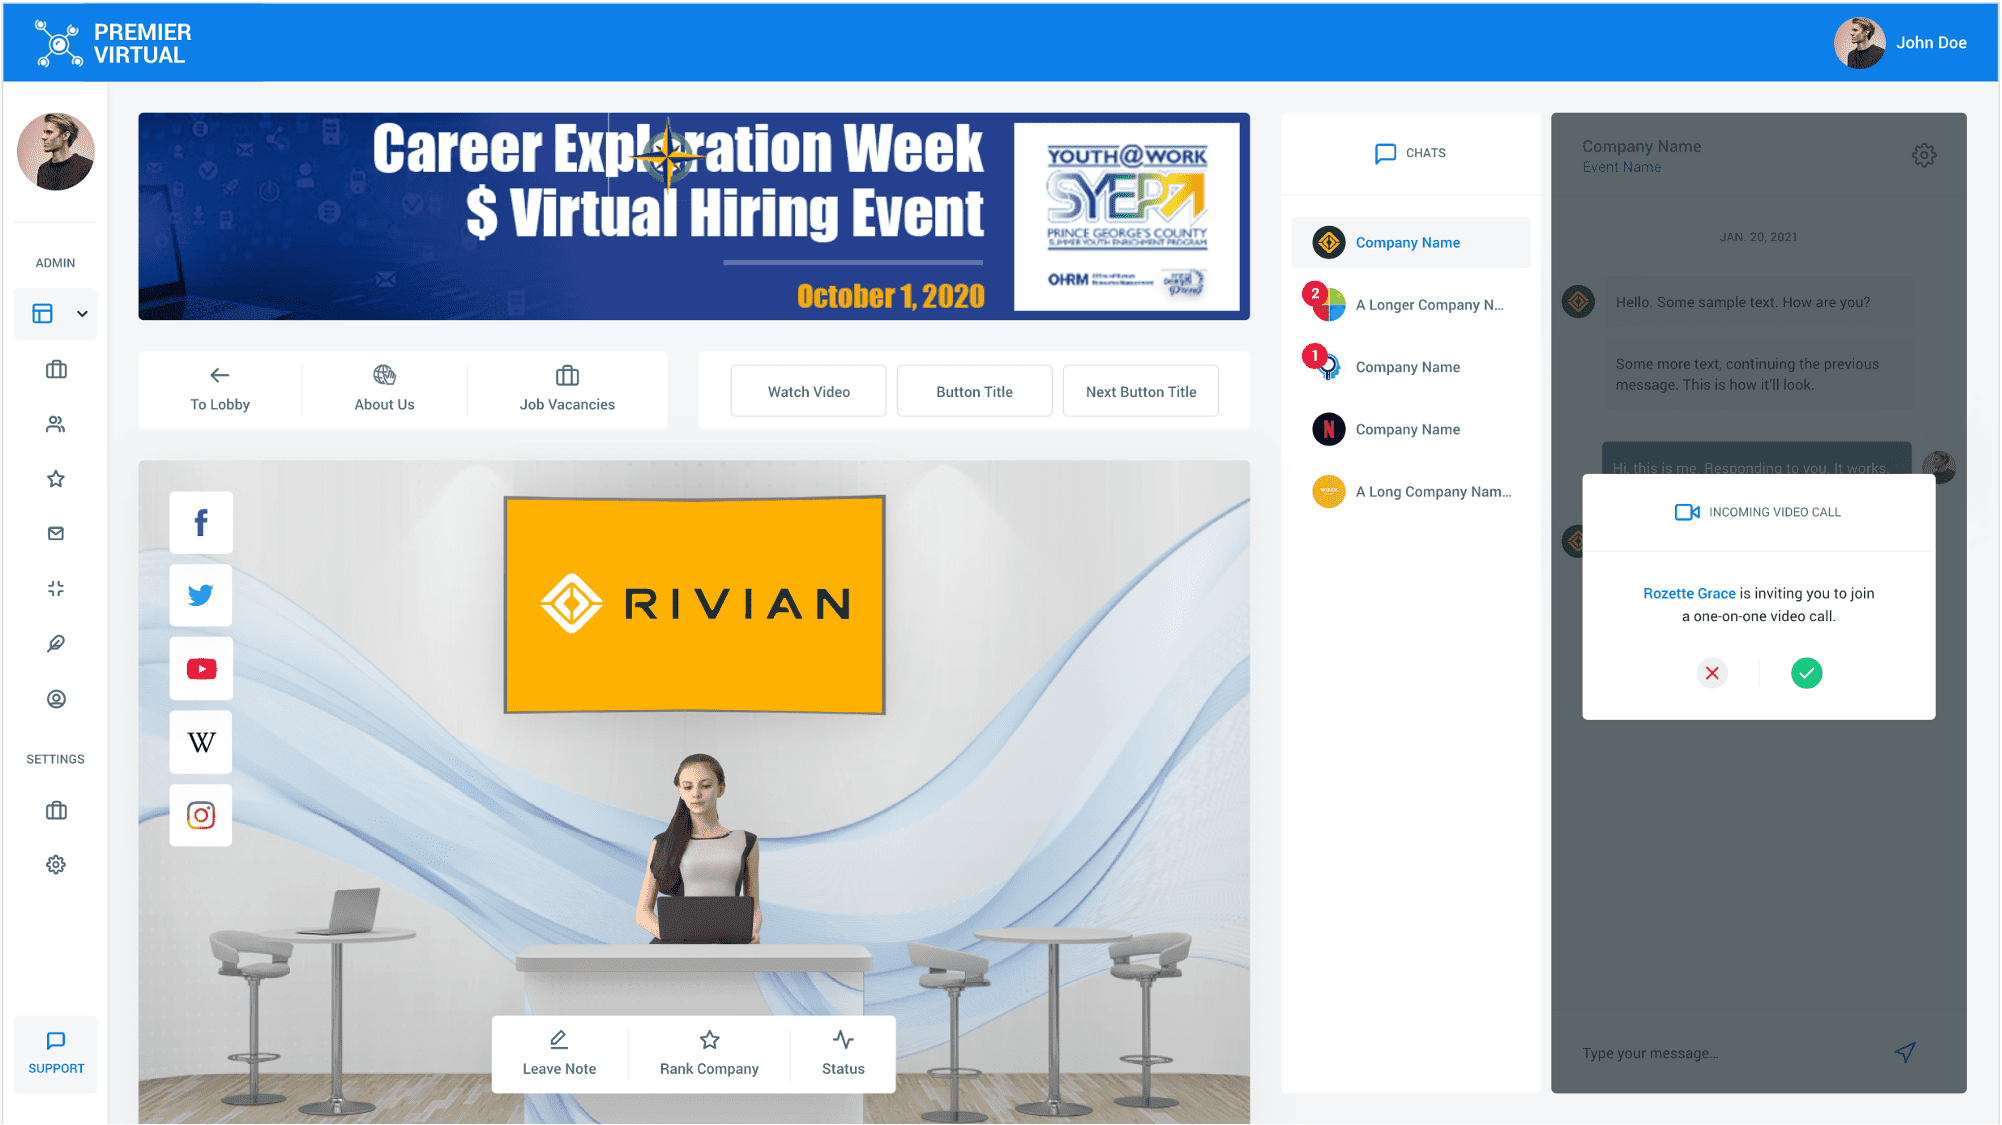The image size is (2002, 1125).
Task: Select Company Name from the chats list
Action: (1409, 242)
